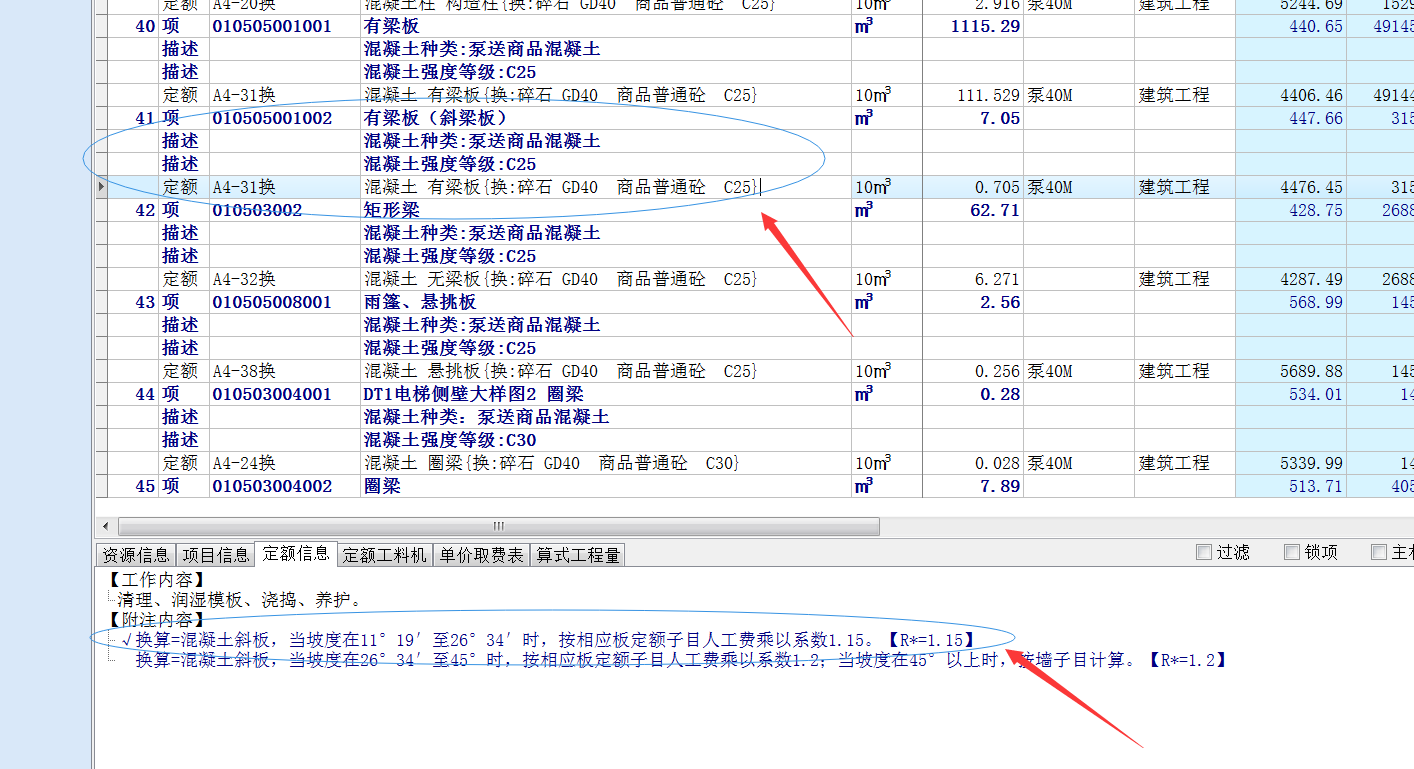The height and width of the screenshot is (769, 1414).
Task: Switch to the 资源信息 tab
Action: pos(136,554)
